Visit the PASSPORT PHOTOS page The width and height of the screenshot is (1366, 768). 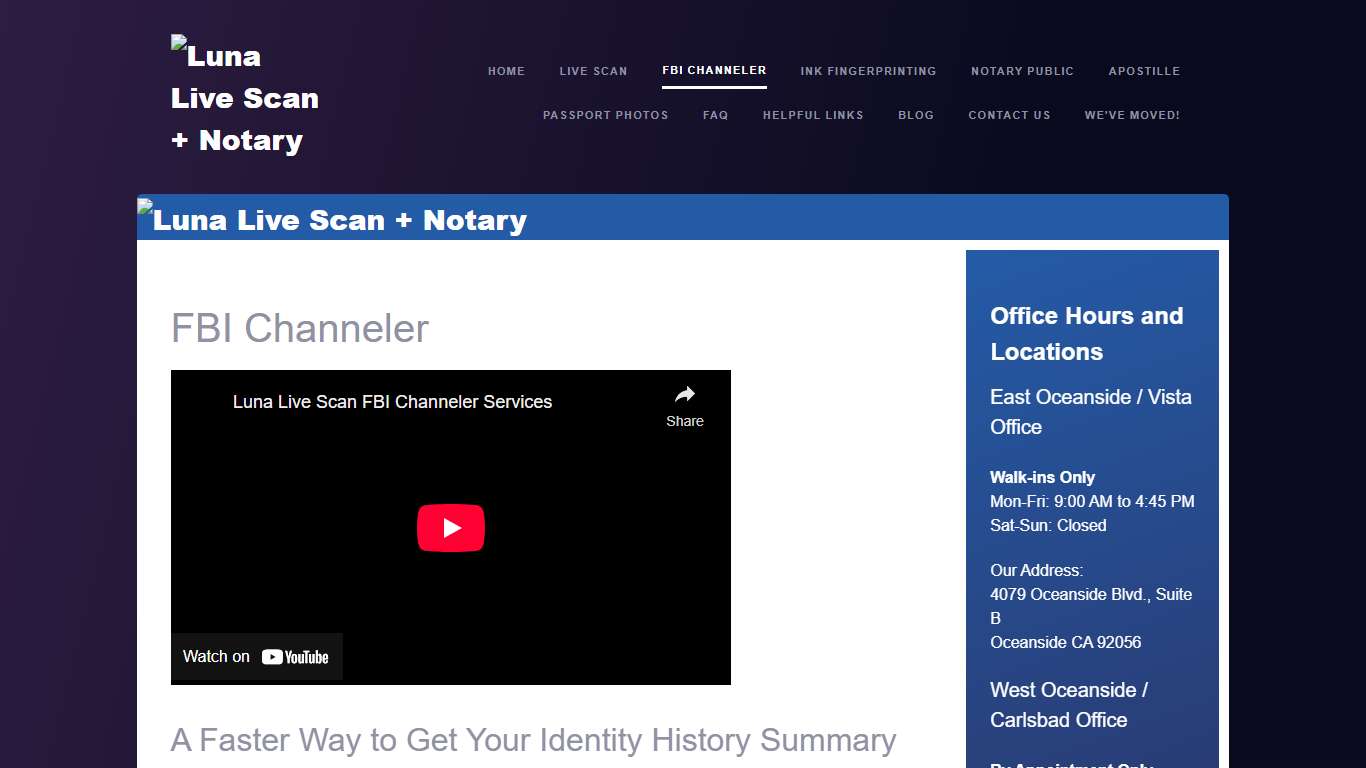coord(606,115)
